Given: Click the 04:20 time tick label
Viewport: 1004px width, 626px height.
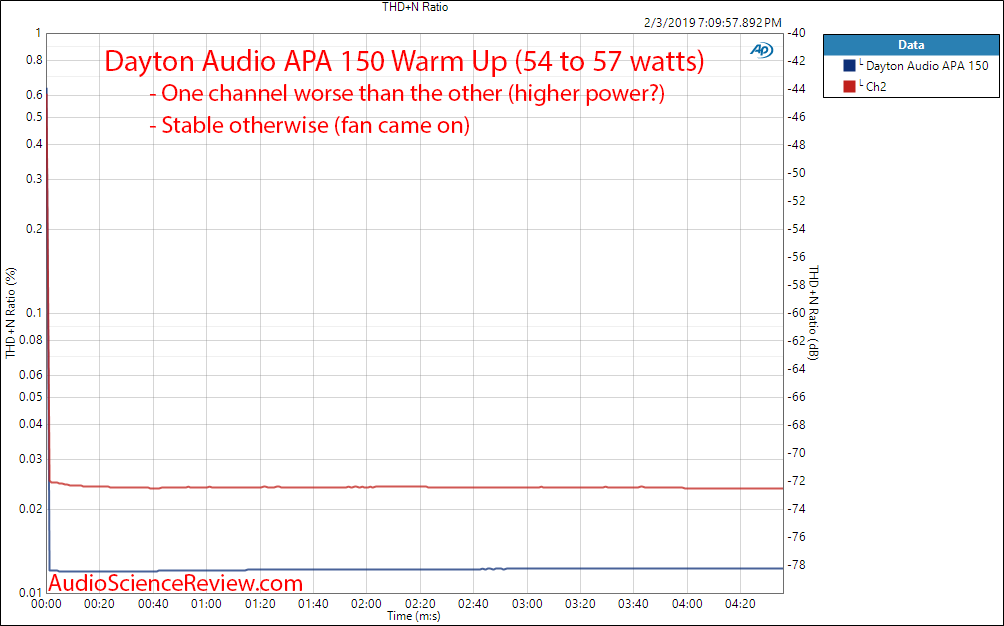Looking at the screenshot, I should coord(740,604).
